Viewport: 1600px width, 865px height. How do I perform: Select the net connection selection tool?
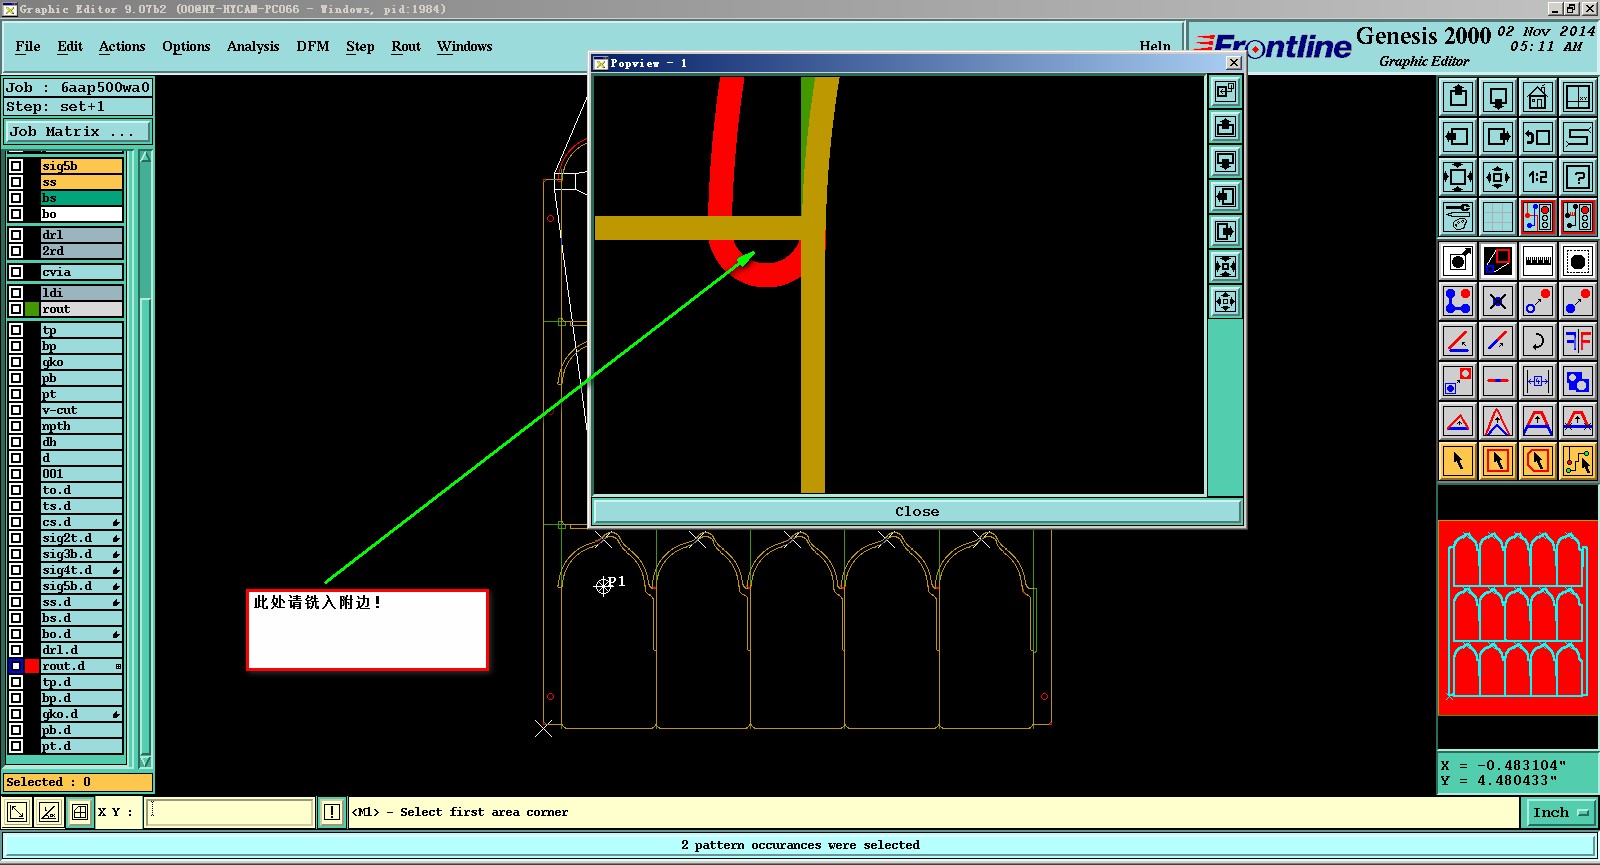click(x=1578, y=461)
